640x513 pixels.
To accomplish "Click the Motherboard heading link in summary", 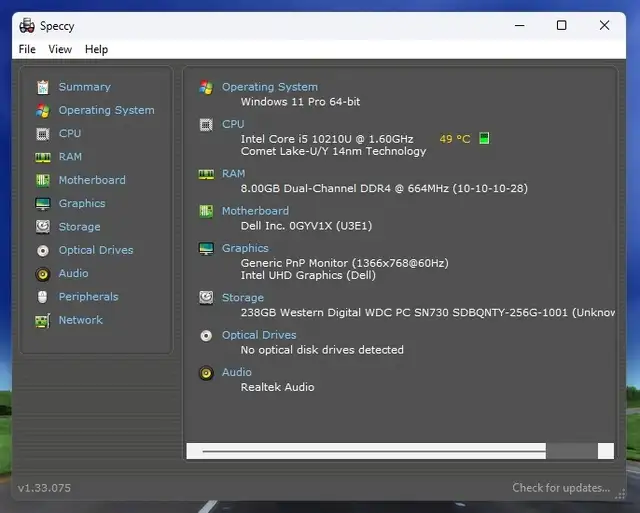I will click(256, 211).
